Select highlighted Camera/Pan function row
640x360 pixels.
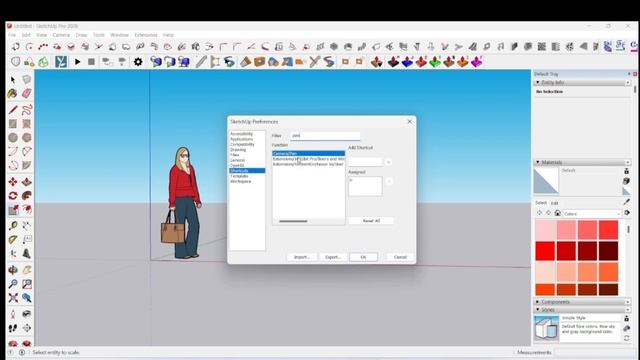309,153
